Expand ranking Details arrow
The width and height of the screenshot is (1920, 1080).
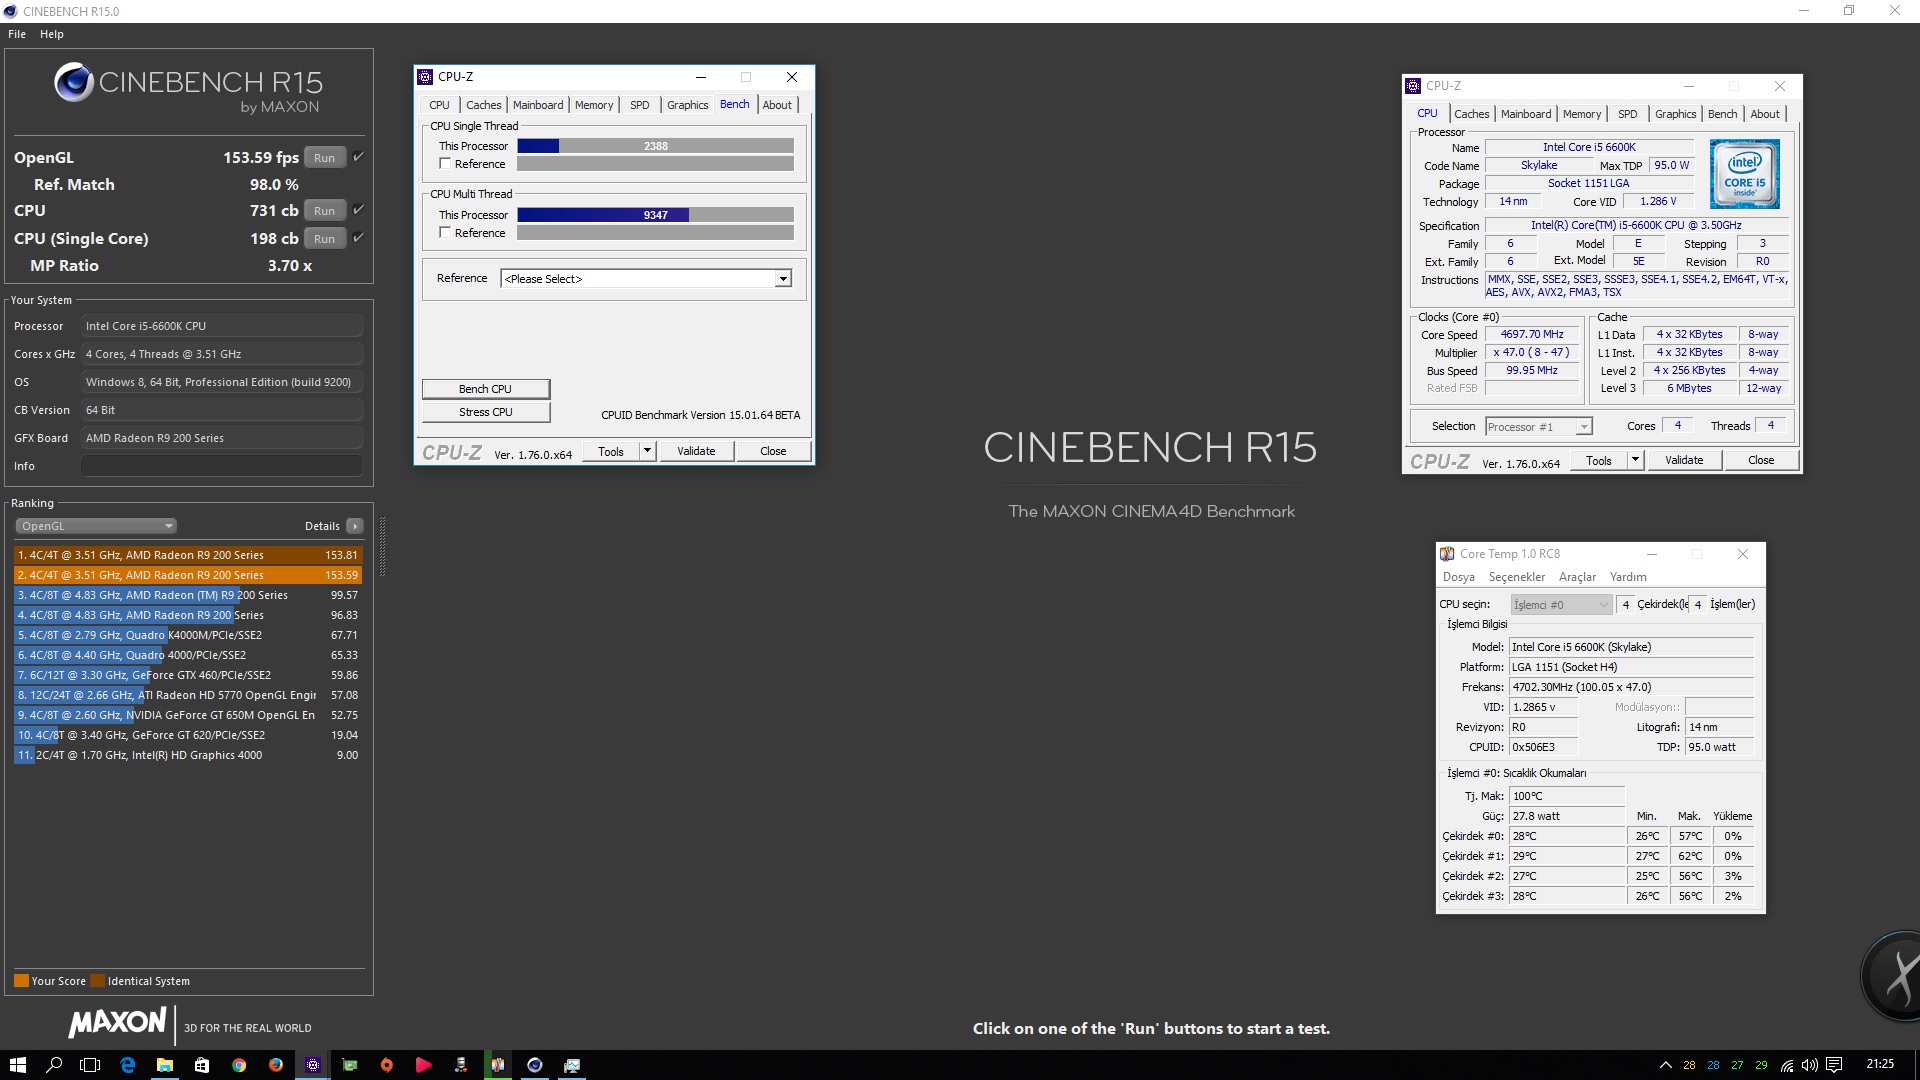(355, 526)
